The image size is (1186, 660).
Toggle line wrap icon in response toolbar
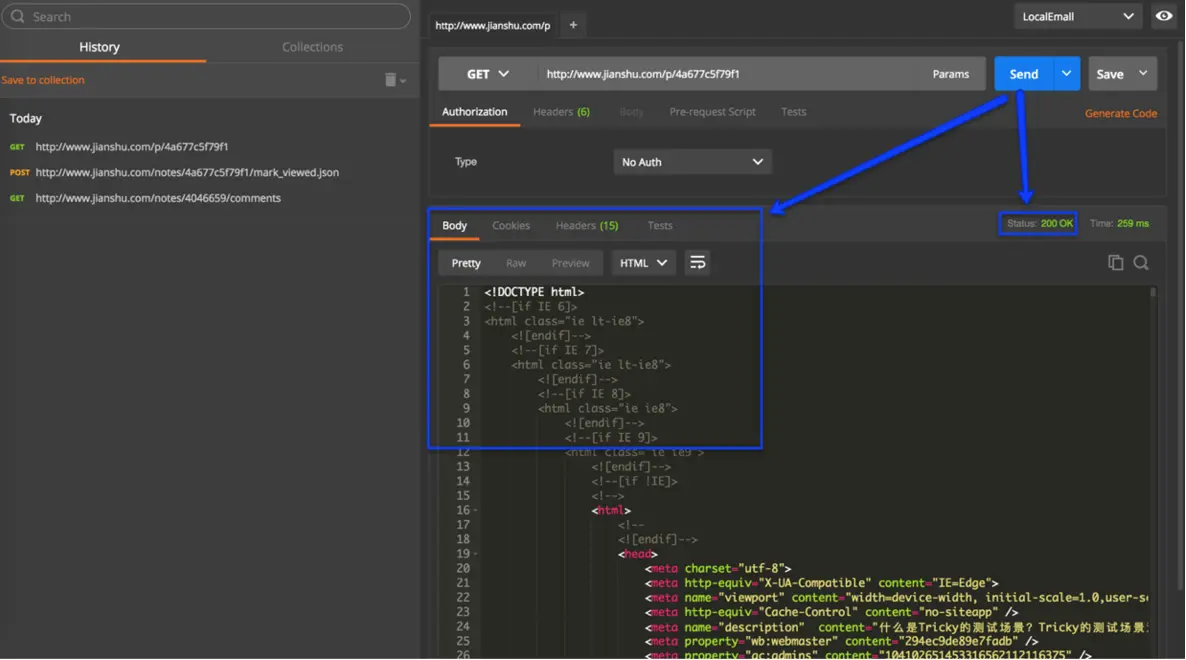[697, 263]
